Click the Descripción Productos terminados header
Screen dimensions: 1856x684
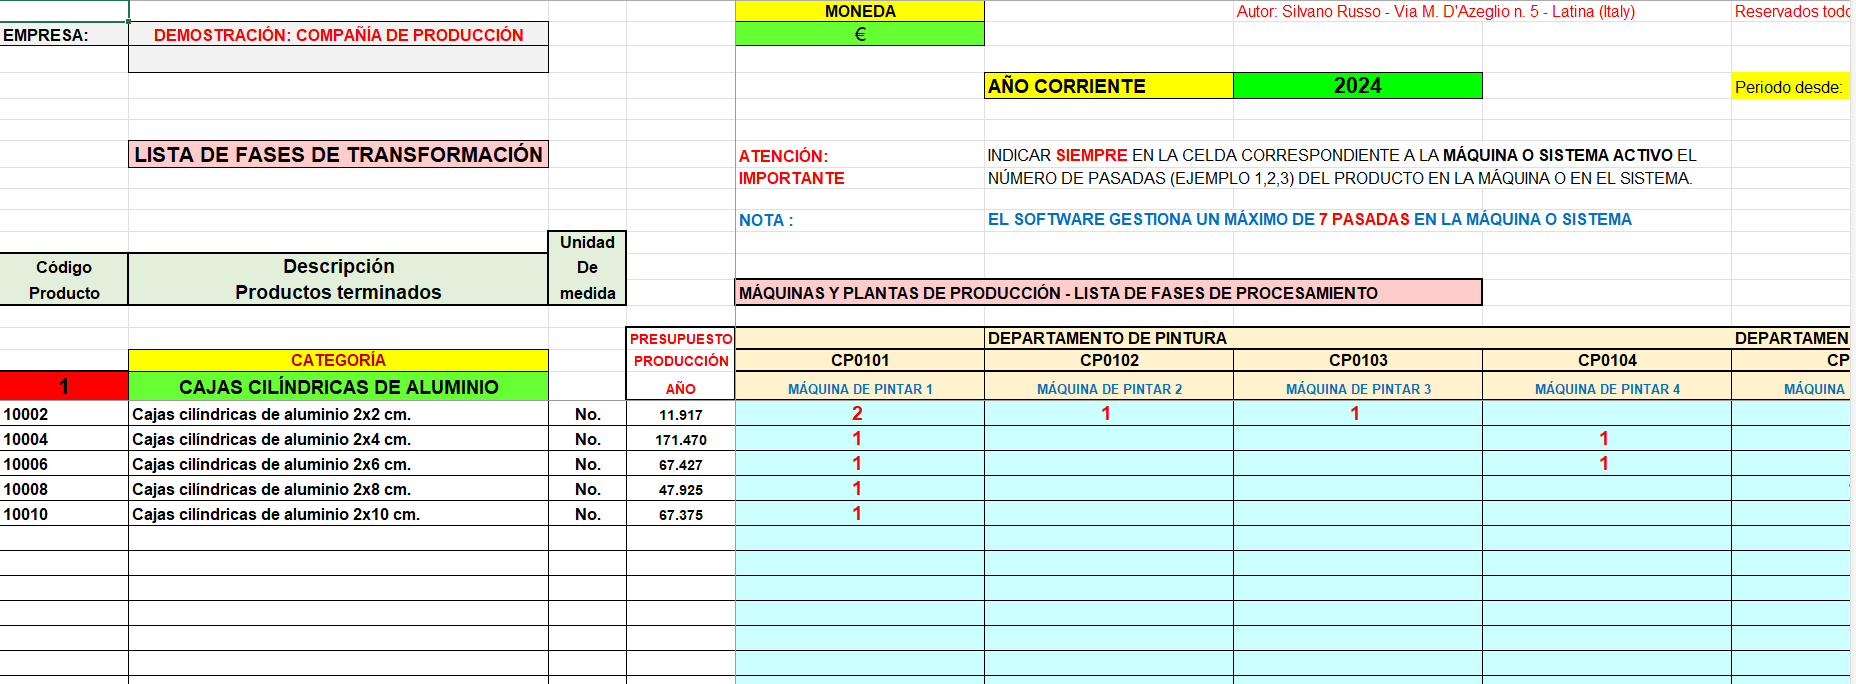point(338,280)
